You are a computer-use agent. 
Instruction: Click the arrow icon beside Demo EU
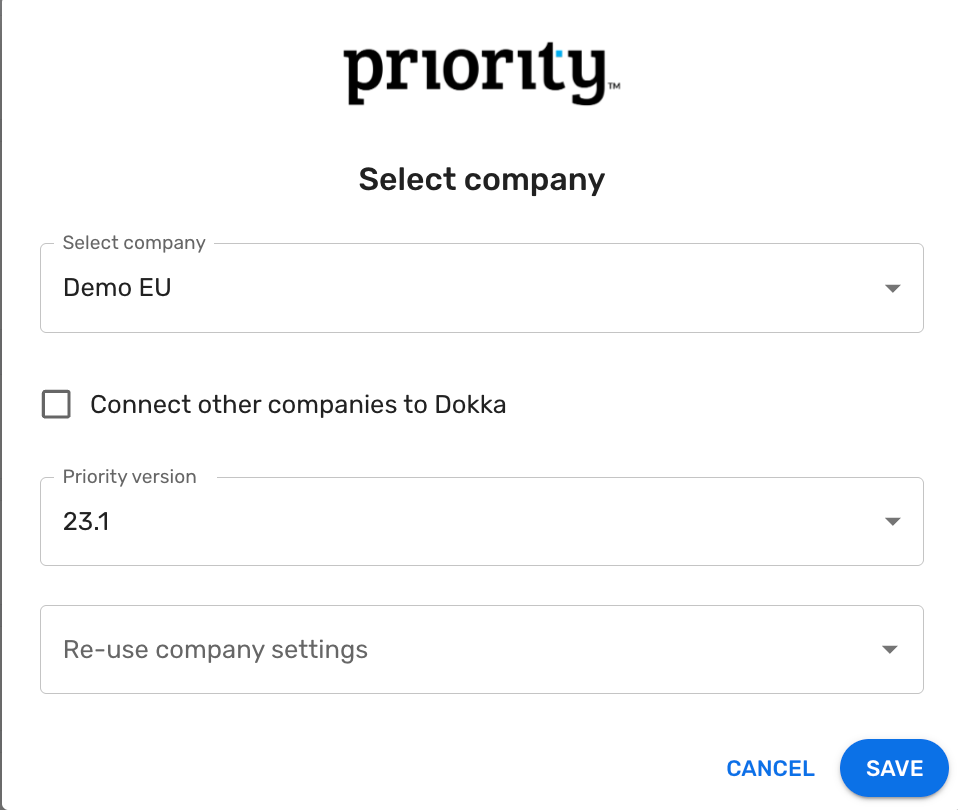[892, 289]
